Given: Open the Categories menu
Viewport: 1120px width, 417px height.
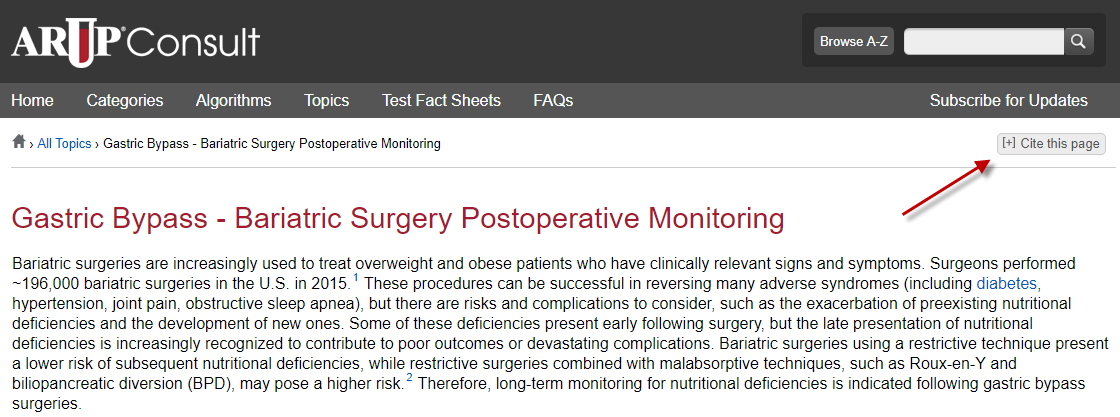Looking at the screenshot, I should tap(125, 101).
